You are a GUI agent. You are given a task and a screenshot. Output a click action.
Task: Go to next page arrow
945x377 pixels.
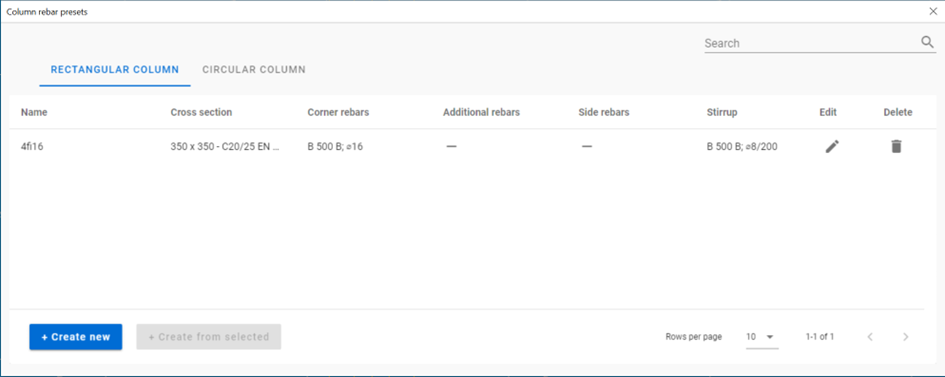[905, 337]
